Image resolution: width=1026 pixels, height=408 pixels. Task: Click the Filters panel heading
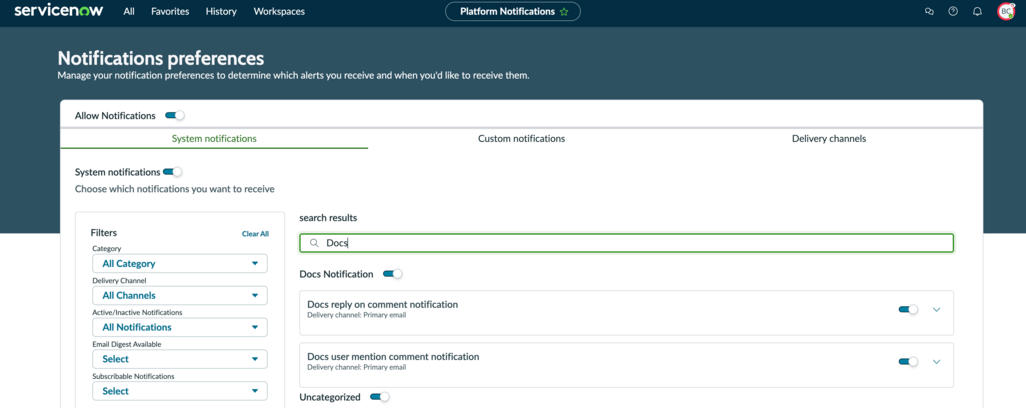tap(104, 233)
